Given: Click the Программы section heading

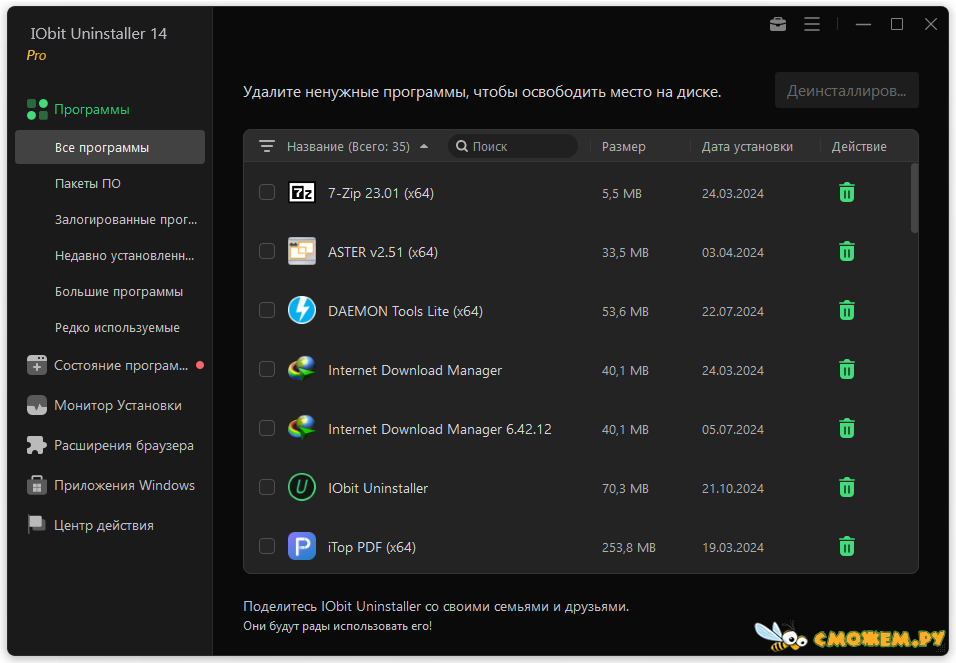Looking at the screenshot, I should pos(91,110).
